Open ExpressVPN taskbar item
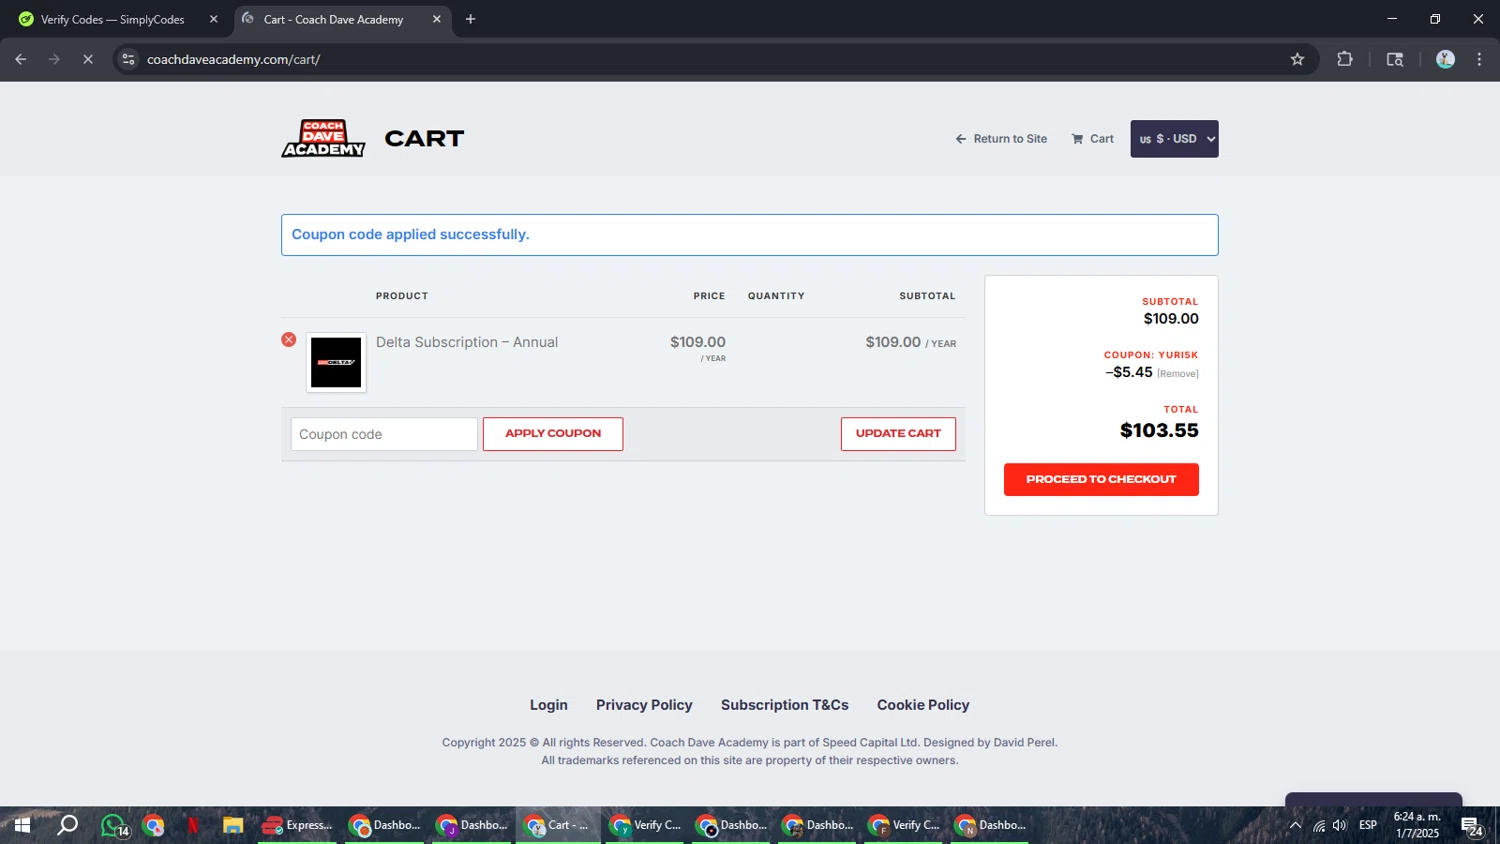The image size is (1500, 844). point(298,826)
